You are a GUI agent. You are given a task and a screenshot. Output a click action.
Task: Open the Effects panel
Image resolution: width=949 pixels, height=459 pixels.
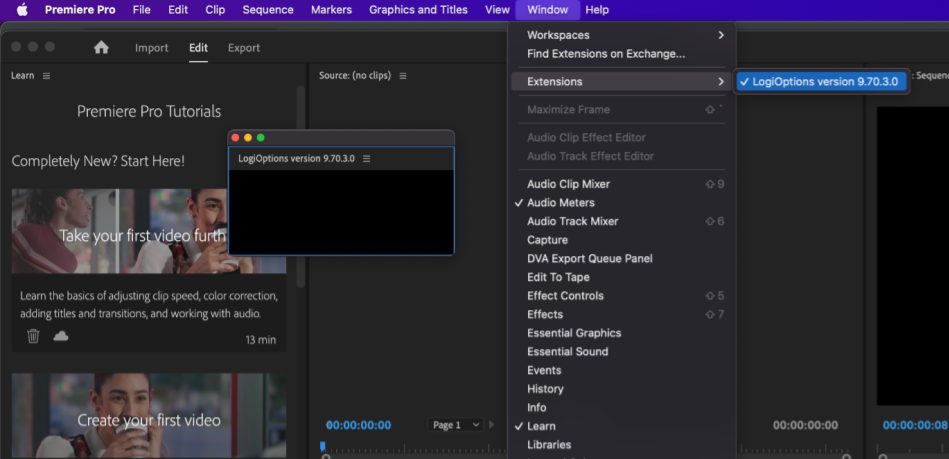click(622, 315)
